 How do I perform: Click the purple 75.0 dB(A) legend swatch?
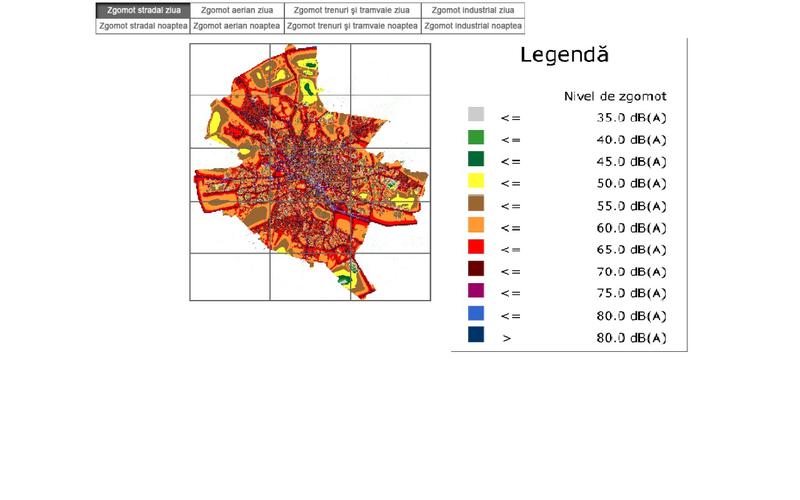[476, 291]
